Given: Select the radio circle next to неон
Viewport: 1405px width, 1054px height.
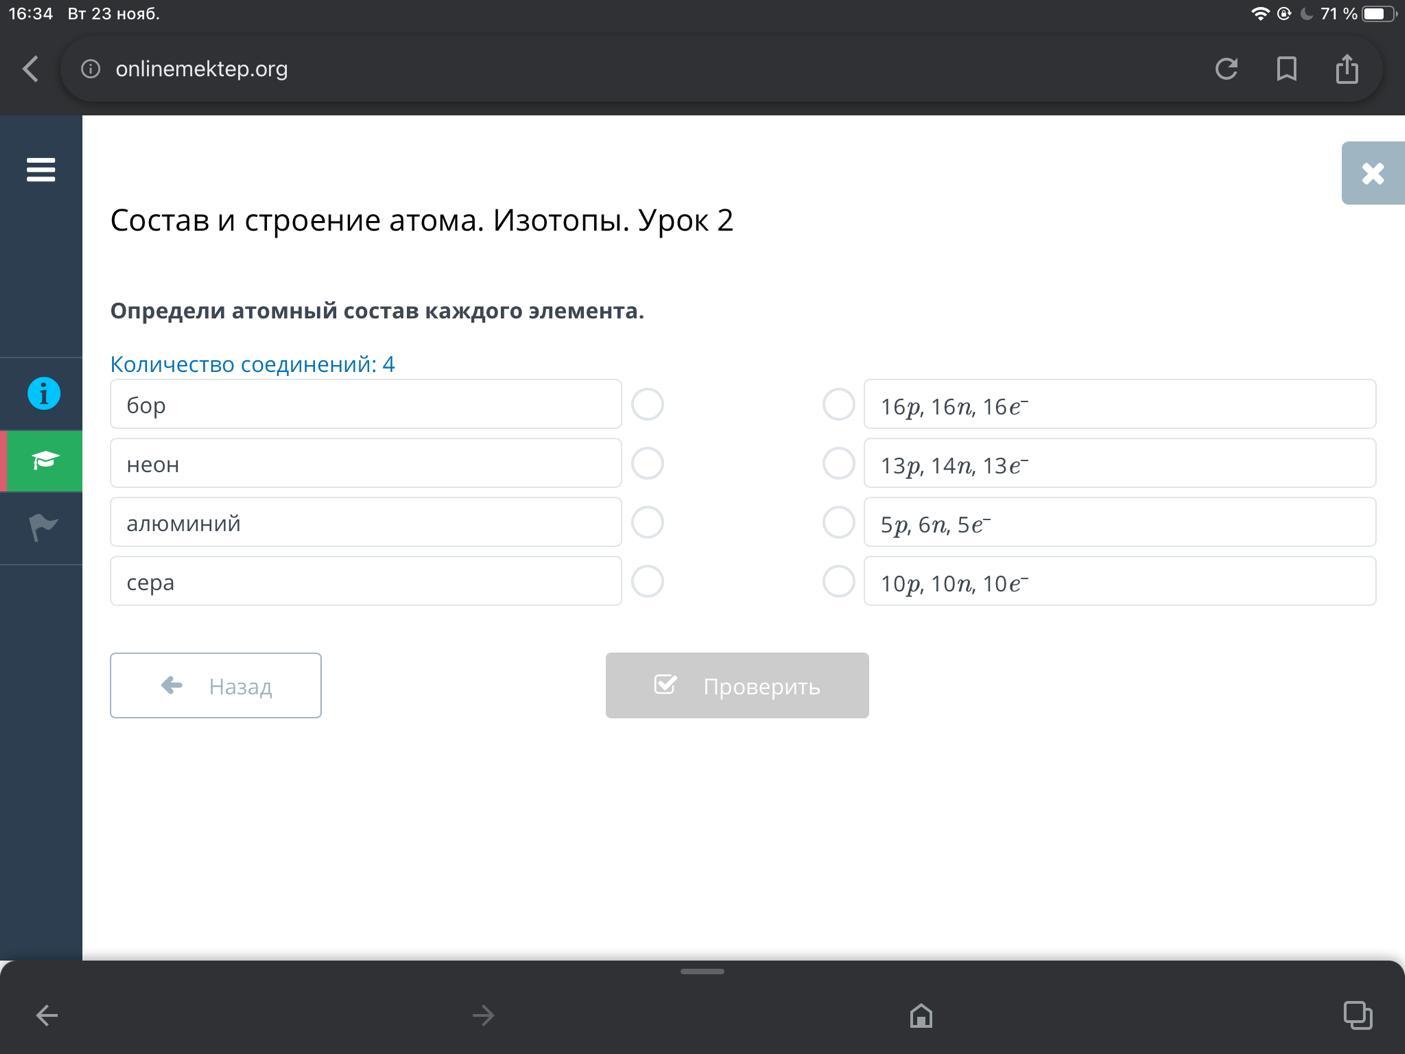Looking at the screenshot, I should click(648, 464).
